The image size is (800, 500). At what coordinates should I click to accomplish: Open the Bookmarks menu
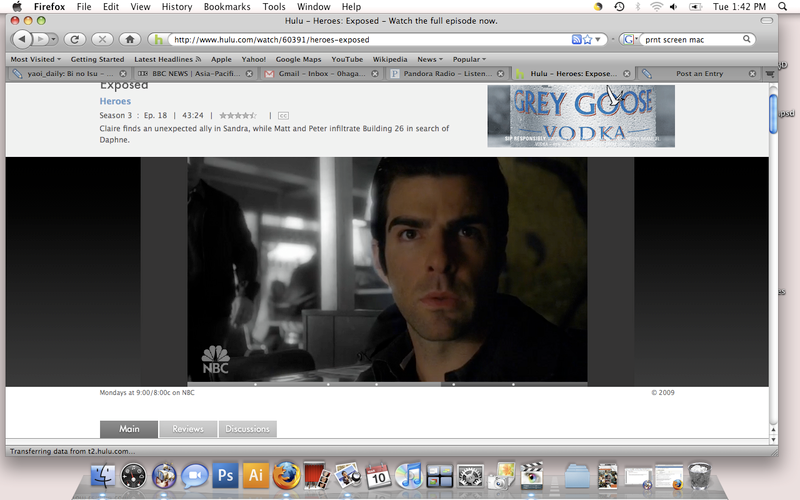[x=227, y=7]
